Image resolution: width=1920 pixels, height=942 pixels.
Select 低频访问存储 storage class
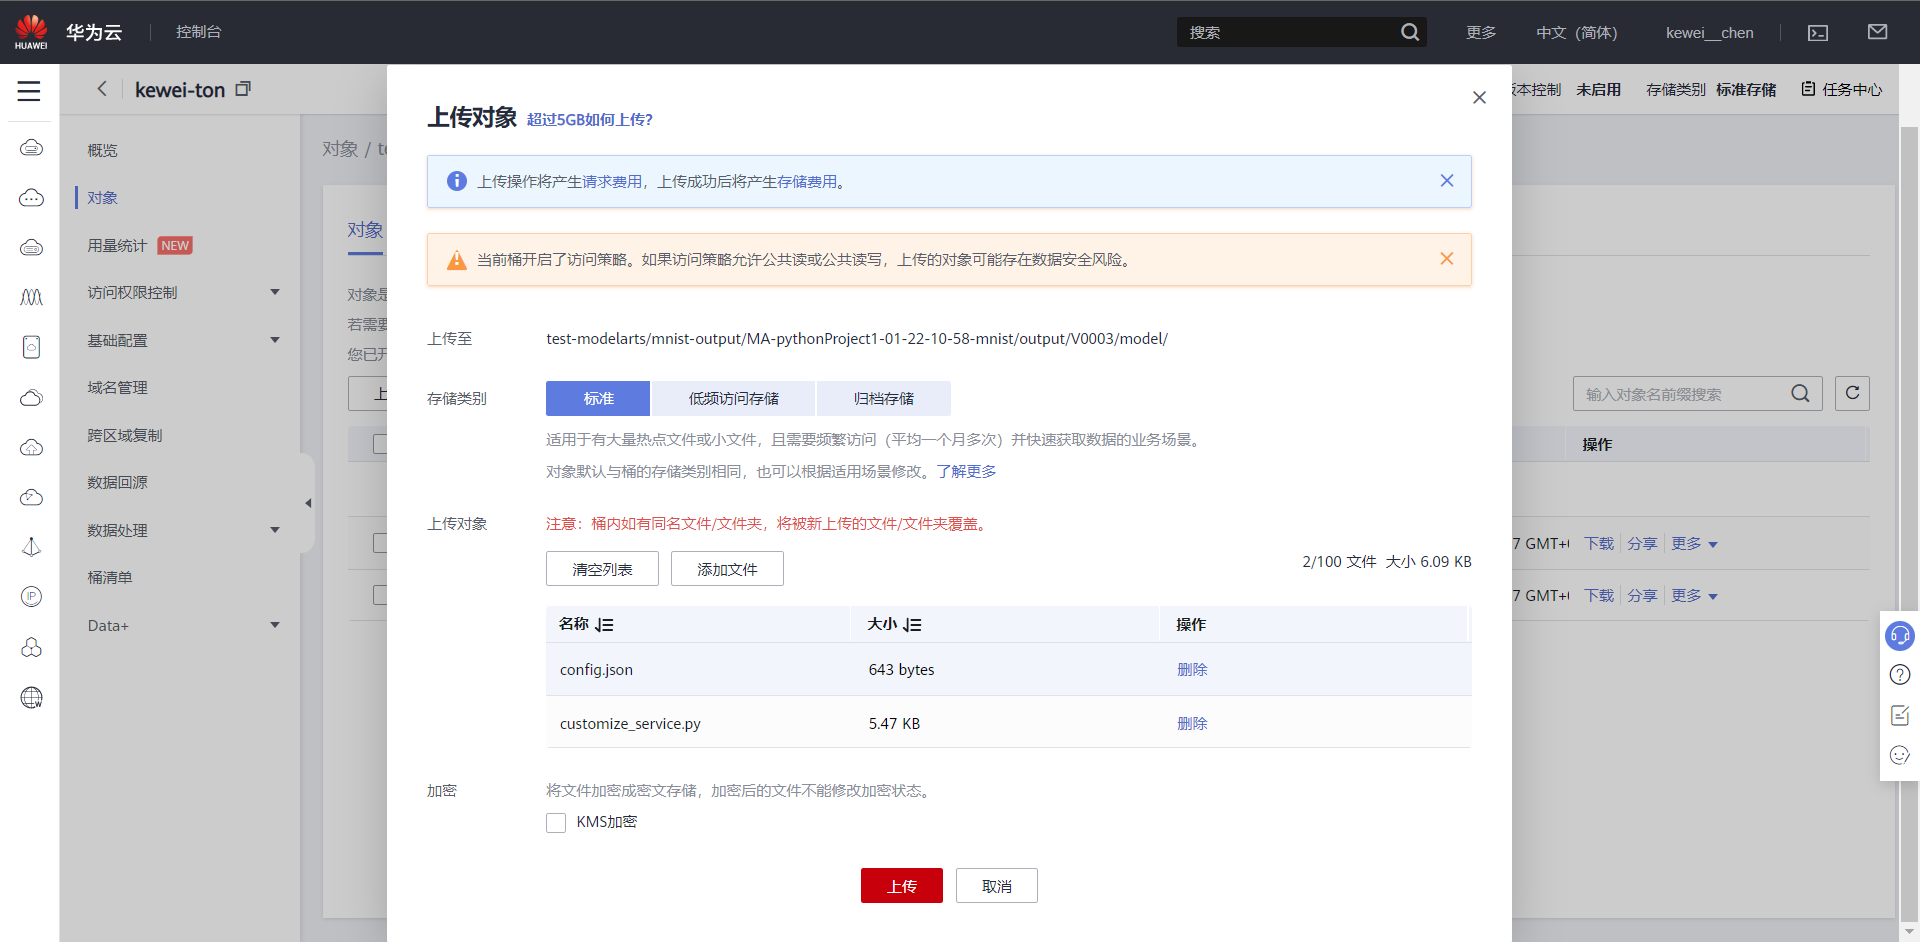pos(733,398)
